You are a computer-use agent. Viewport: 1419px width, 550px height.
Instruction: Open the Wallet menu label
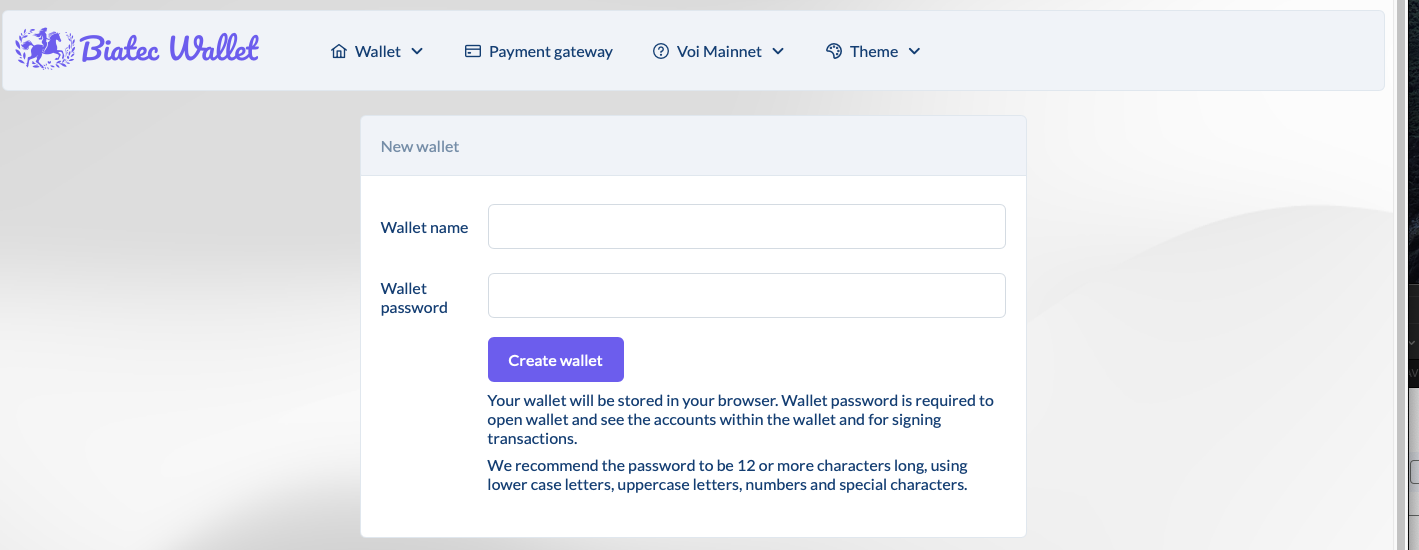pyautogui.click(x=378, y=51)
